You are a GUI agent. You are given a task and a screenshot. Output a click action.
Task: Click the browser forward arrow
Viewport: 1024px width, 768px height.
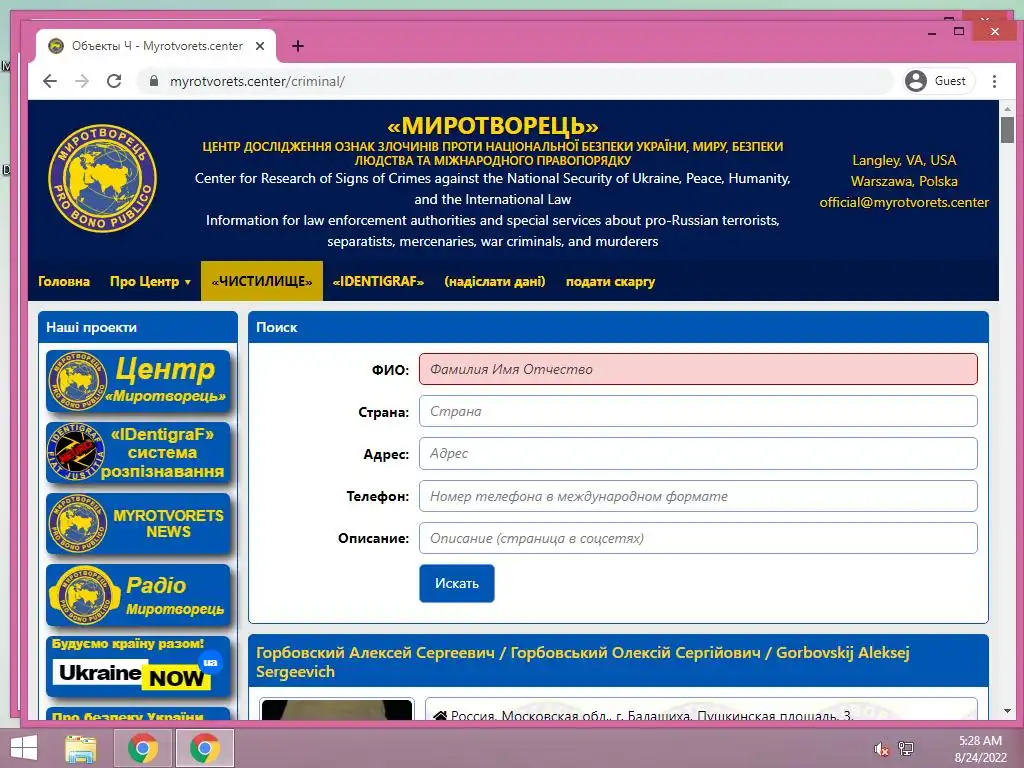(82, 81)
